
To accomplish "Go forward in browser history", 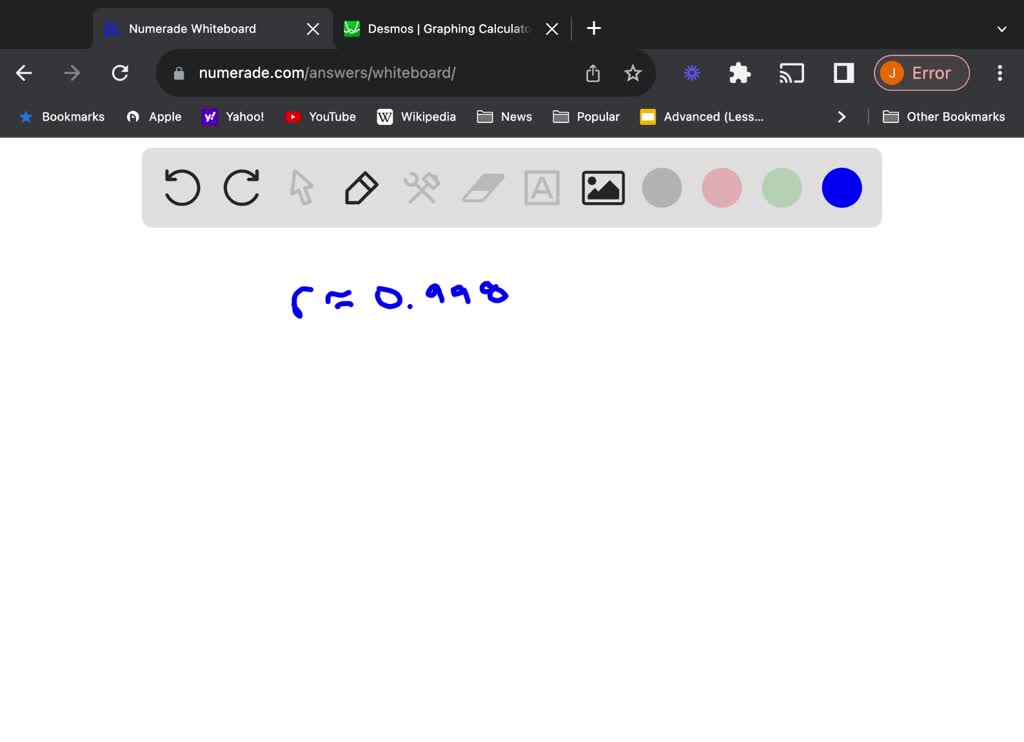I will tap(72, 73).
